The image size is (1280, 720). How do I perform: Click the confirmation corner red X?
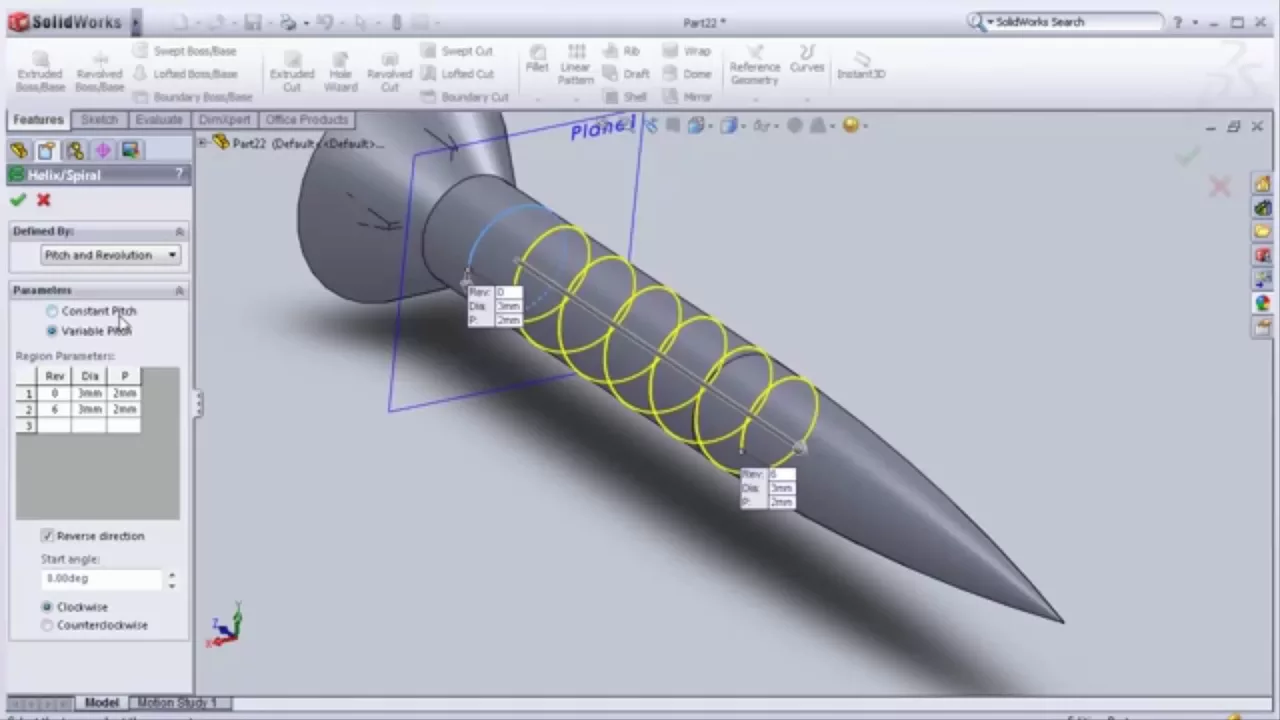coord(1219,186)
